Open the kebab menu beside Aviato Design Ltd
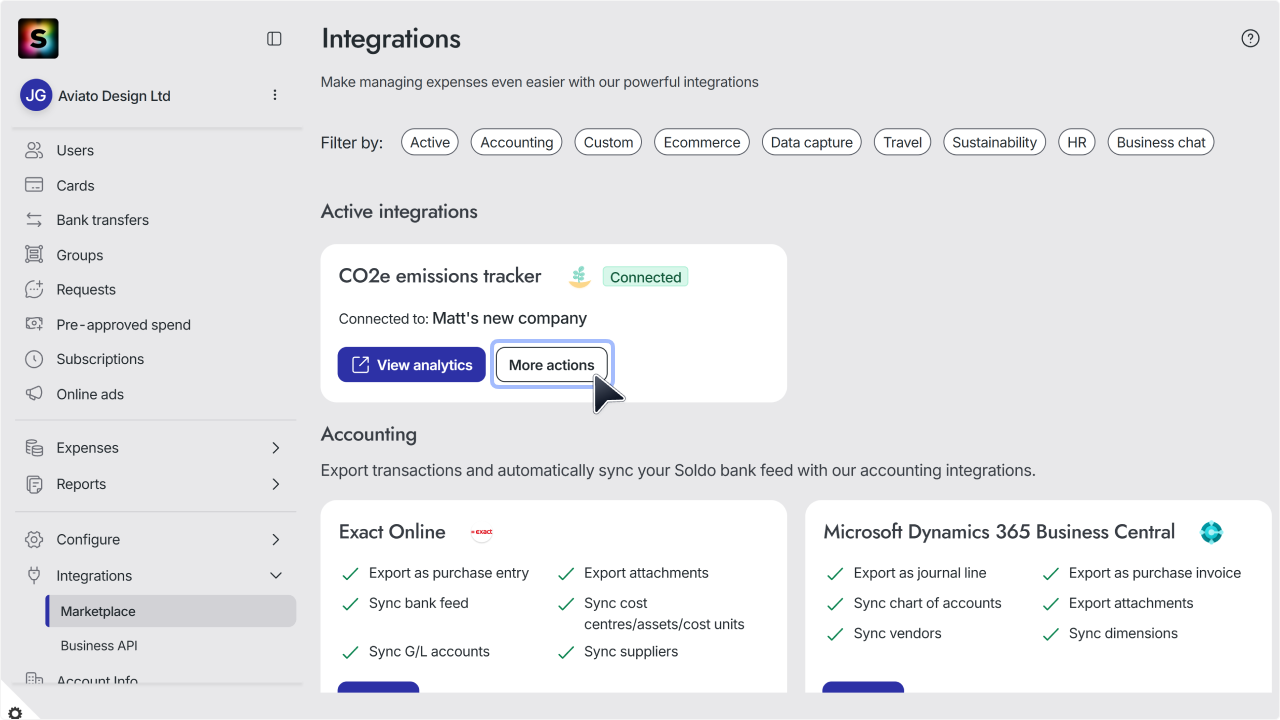 275,95
